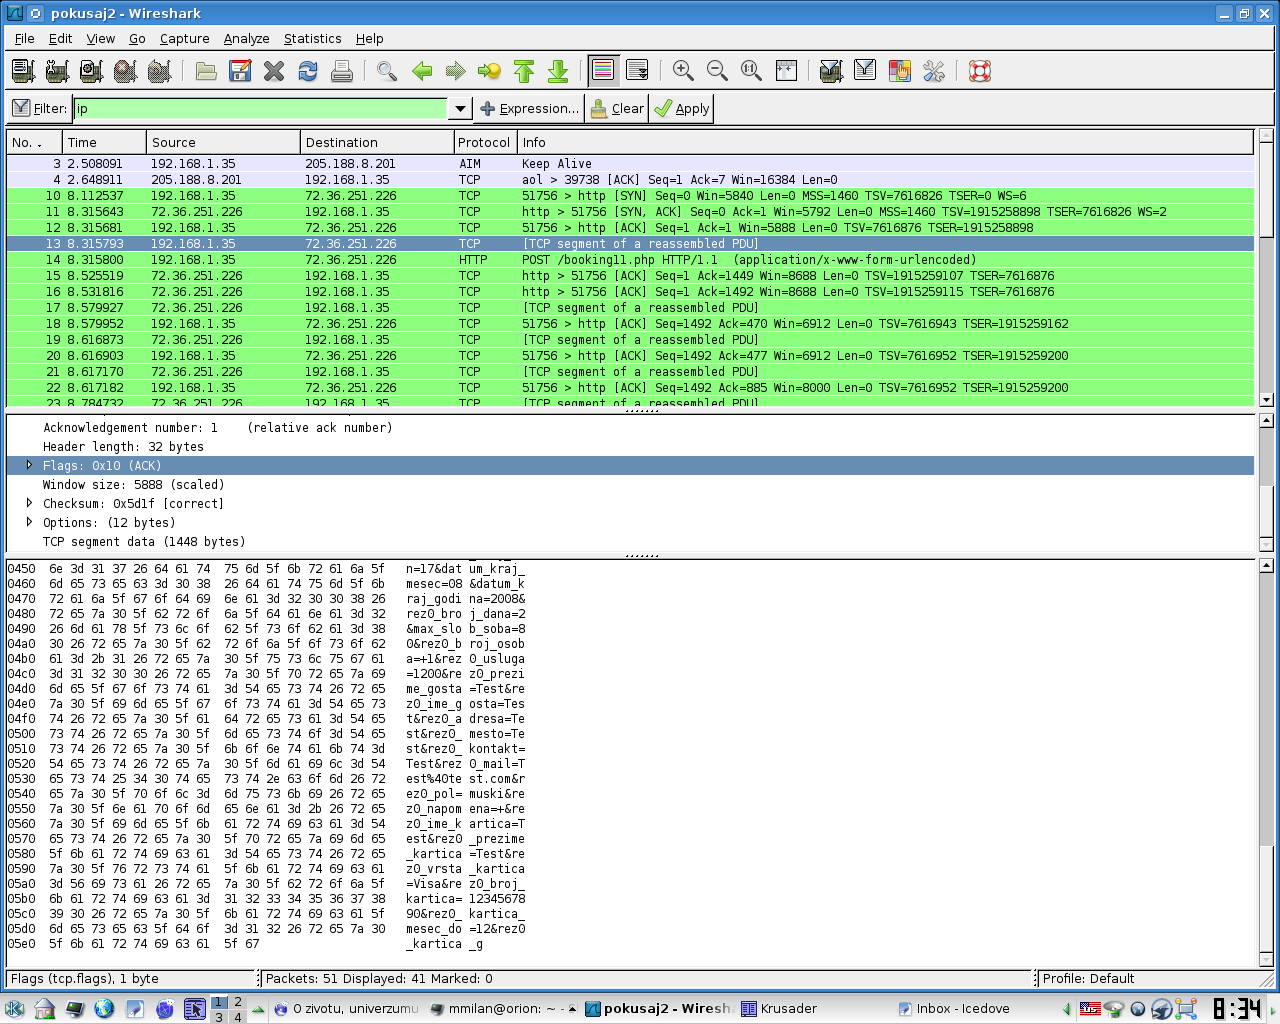Screen dimensions: 1280x1024
Task: Click the Print packets icon
Action: pos(342,71)
